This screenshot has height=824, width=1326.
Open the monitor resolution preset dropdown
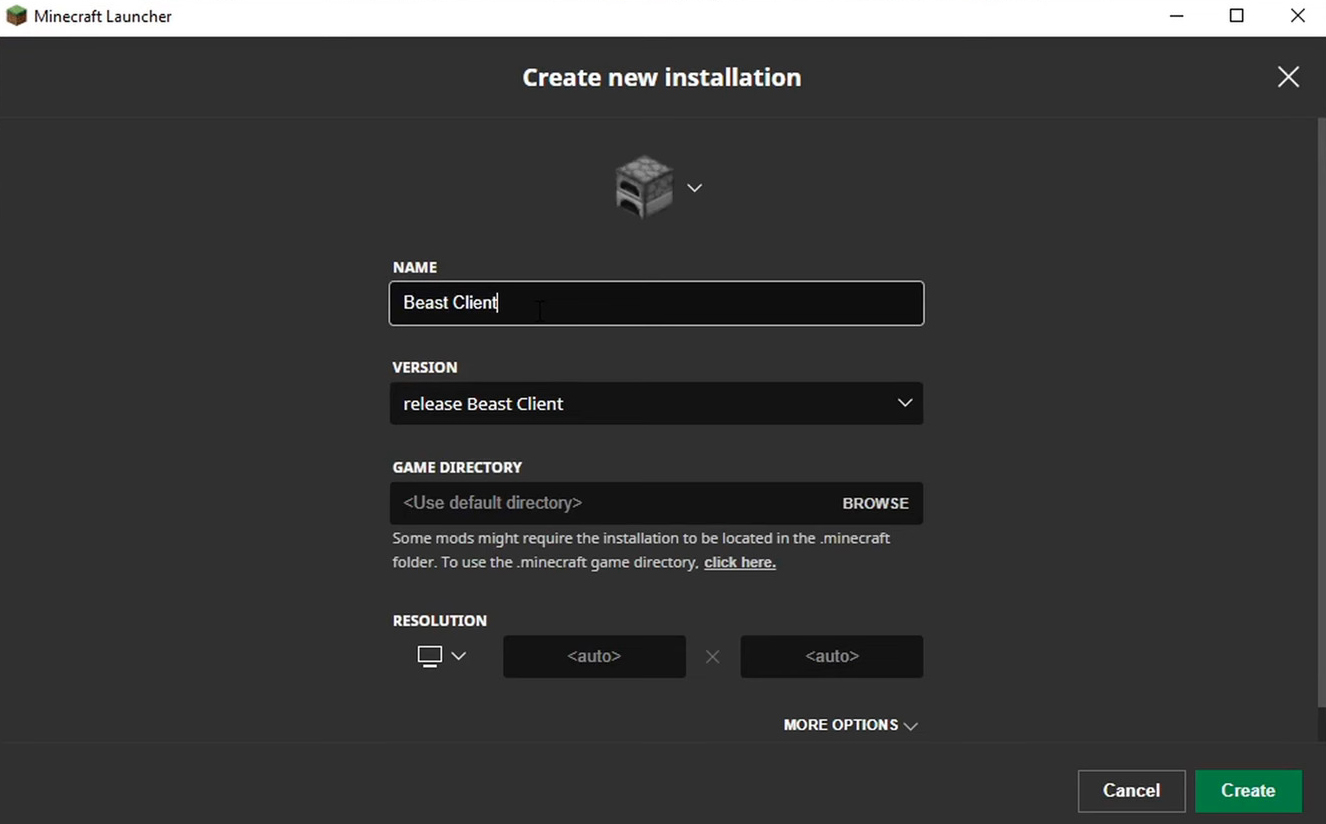pyautogui.click(x=442, y=656)
